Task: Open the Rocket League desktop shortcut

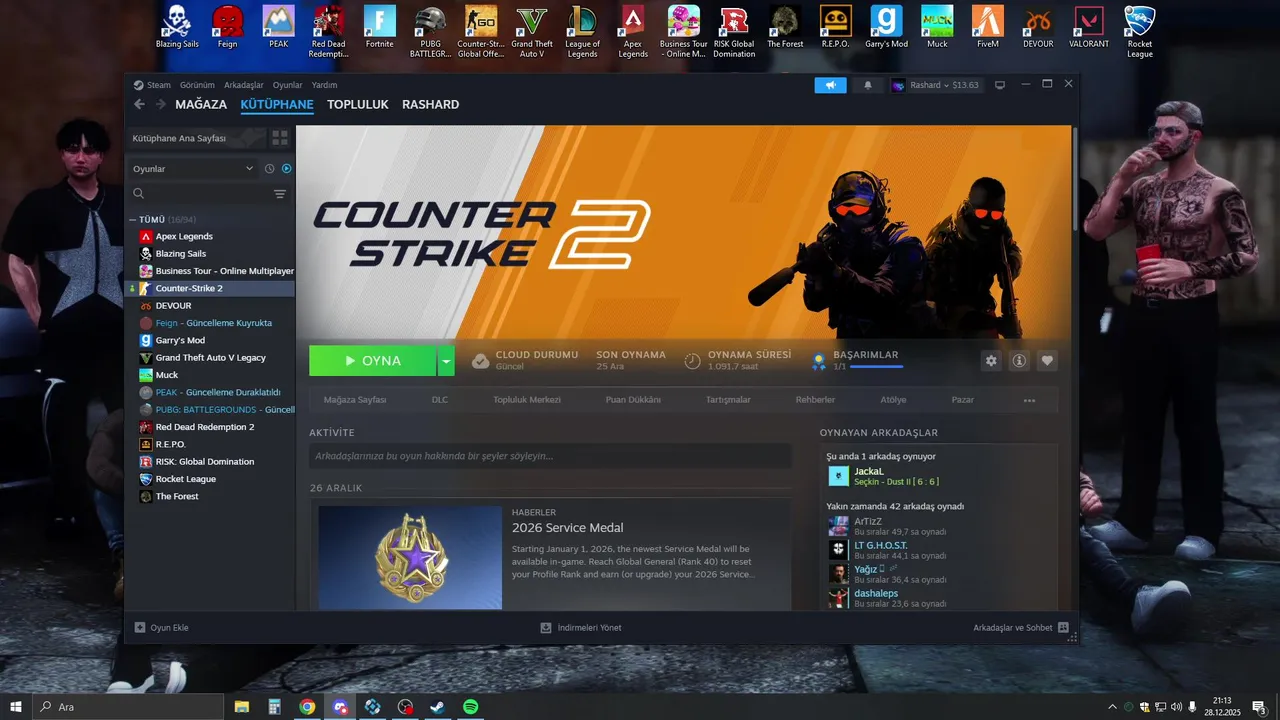Action: (1139, 32)
